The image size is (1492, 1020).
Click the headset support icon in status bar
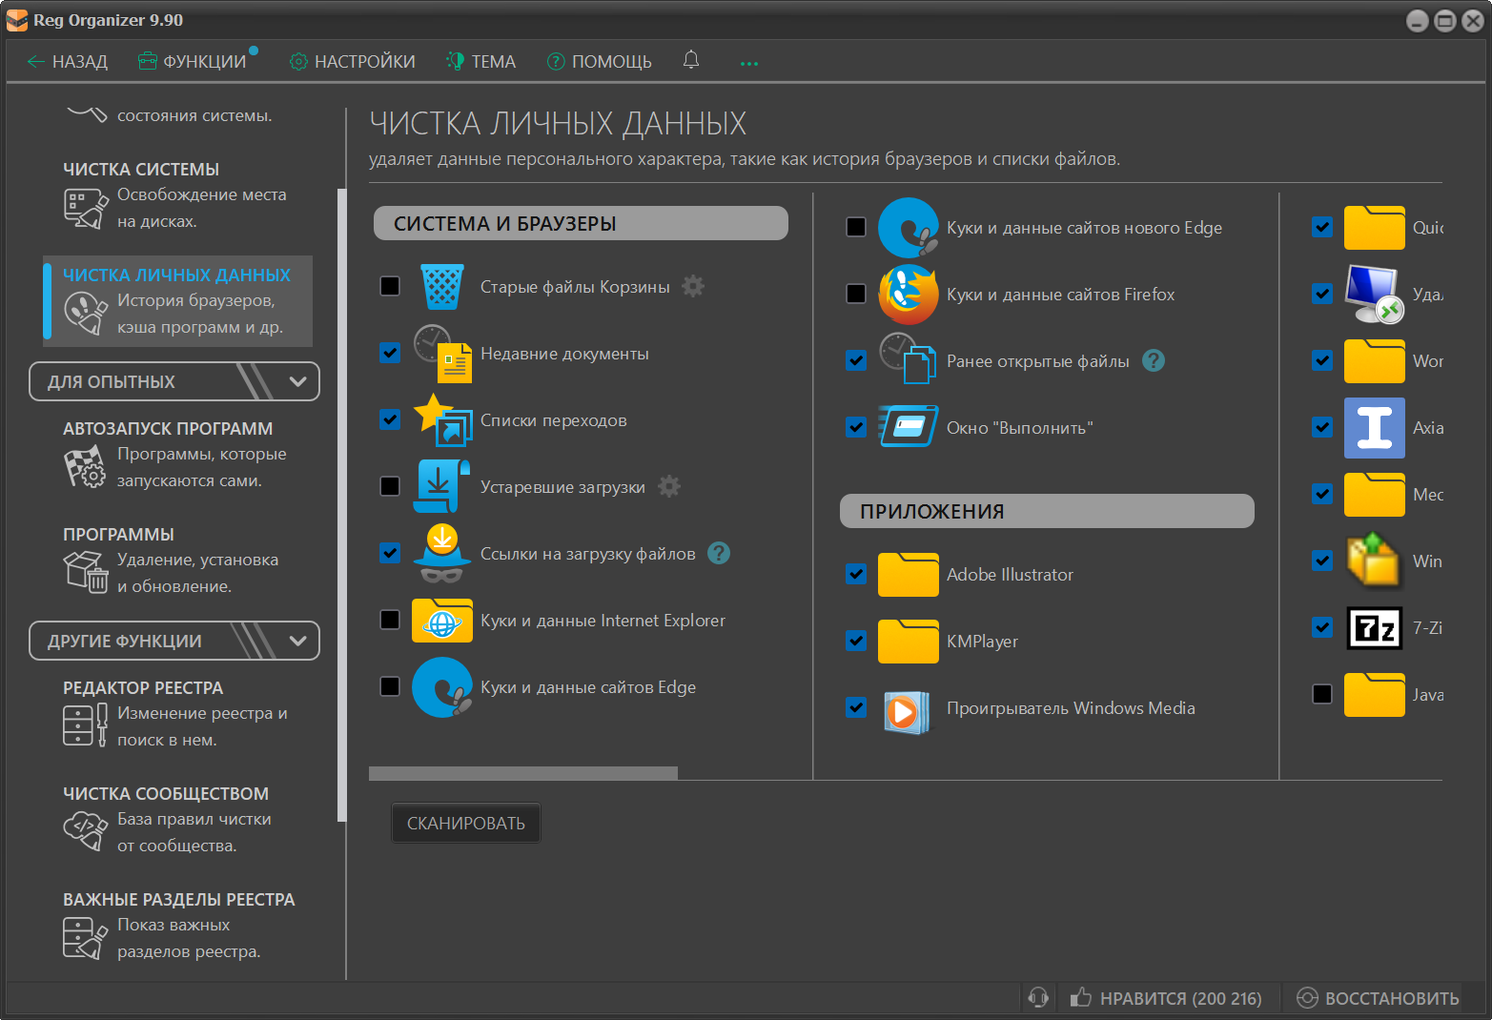[1038, 997]
